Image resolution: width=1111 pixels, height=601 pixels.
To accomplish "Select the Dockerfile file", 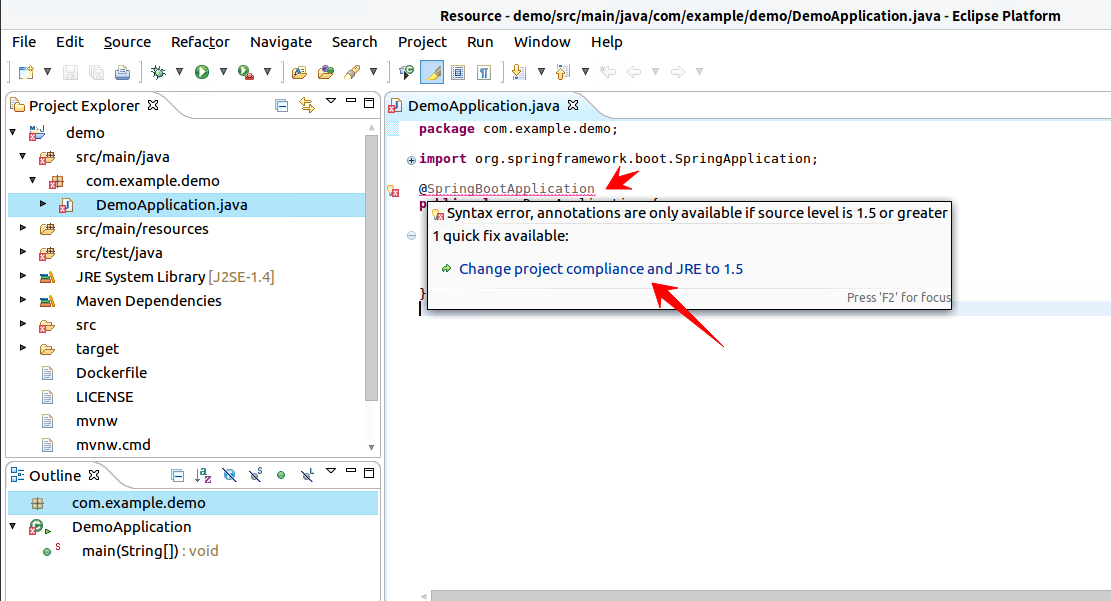I will (111, 373).
